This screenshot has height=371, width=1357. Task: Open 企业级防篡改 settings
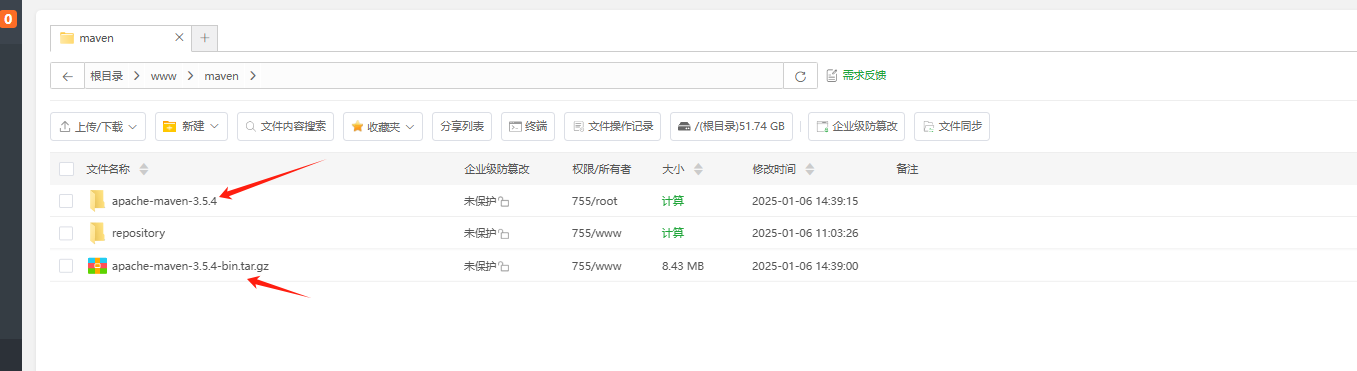[x=856, y=126]
